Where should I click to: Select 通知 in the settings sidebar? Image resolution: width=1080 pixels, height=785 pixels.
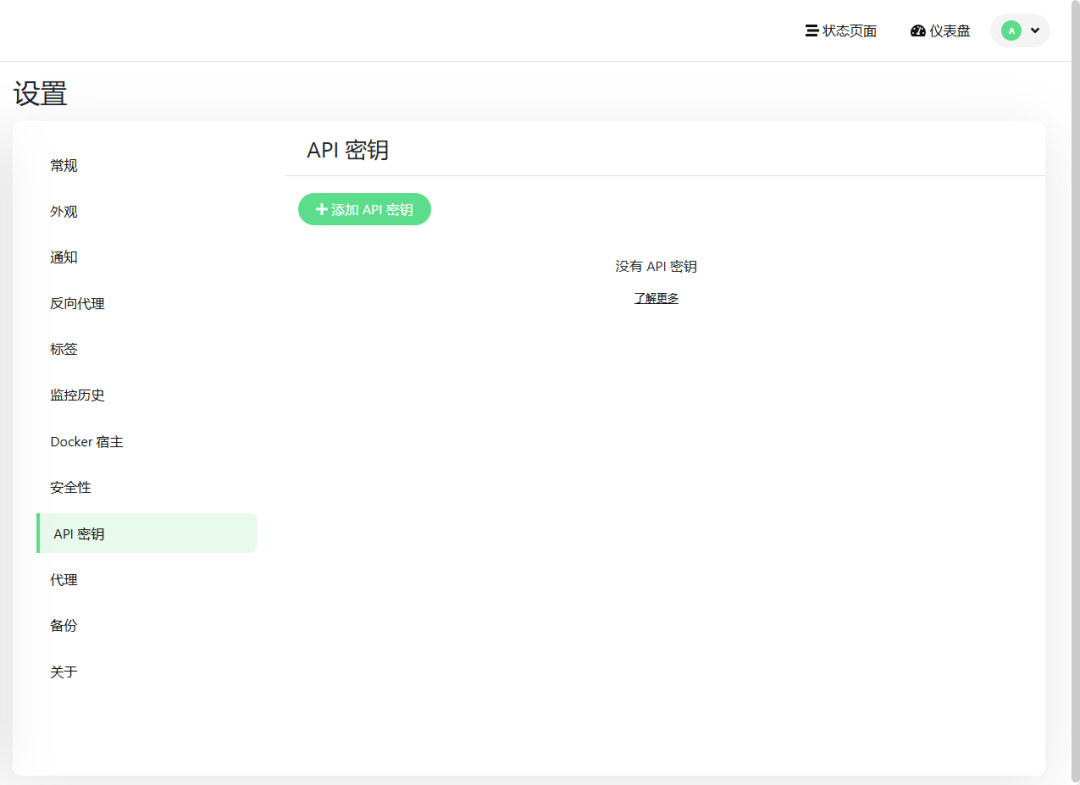pyautogui.click(x=64, y=258)
